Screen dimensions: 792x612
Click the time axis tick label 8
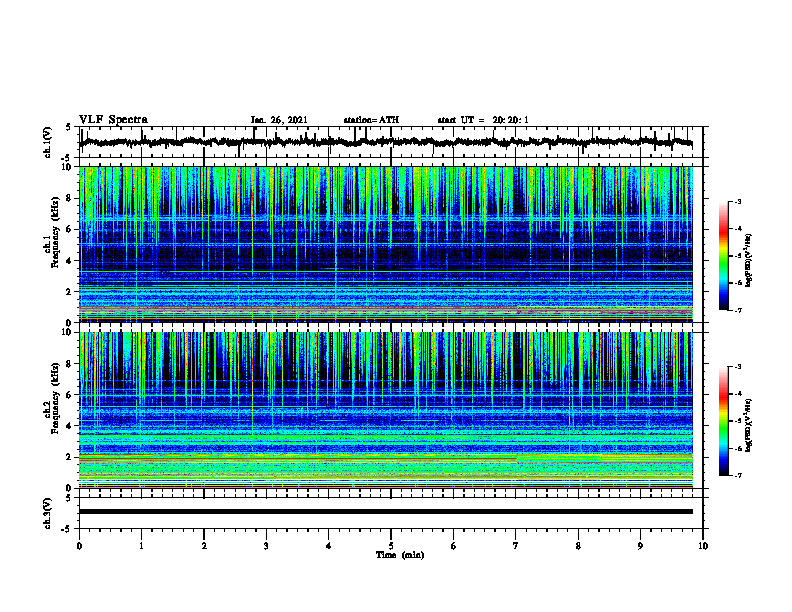[578, 546]
